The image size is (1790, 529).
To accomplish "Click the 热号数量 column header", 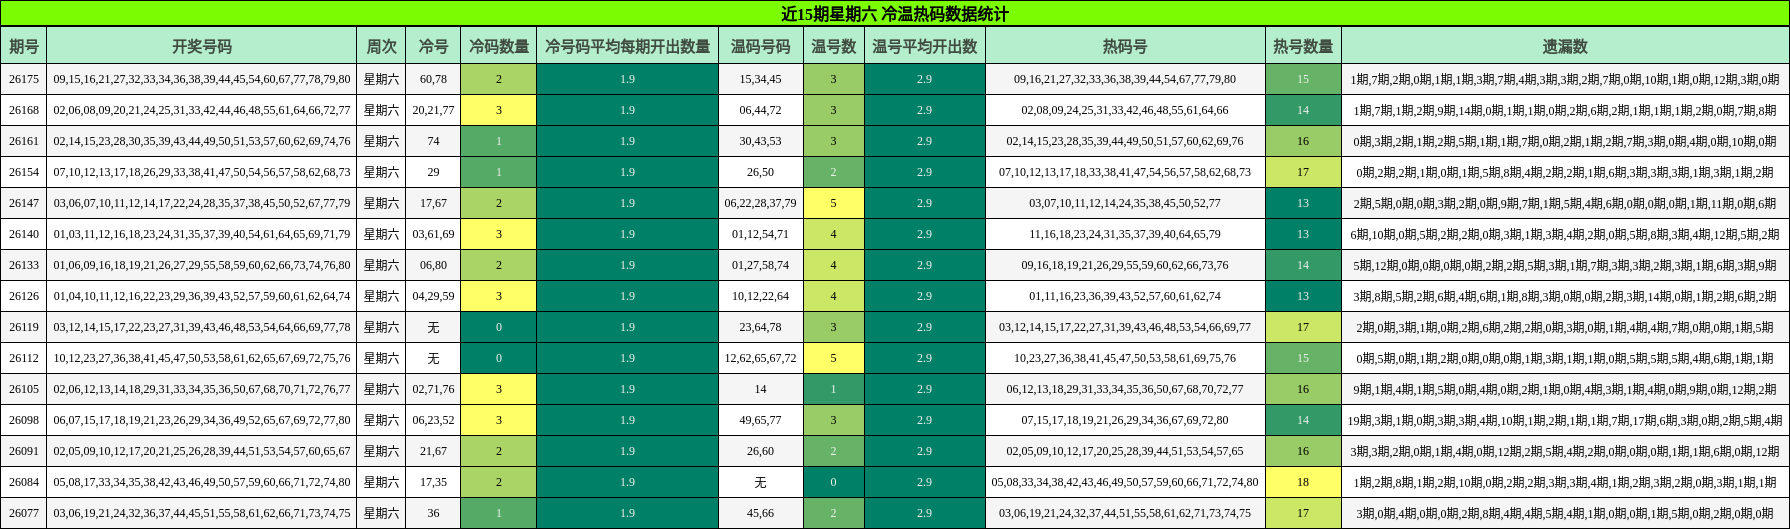I will (1303, 46).
